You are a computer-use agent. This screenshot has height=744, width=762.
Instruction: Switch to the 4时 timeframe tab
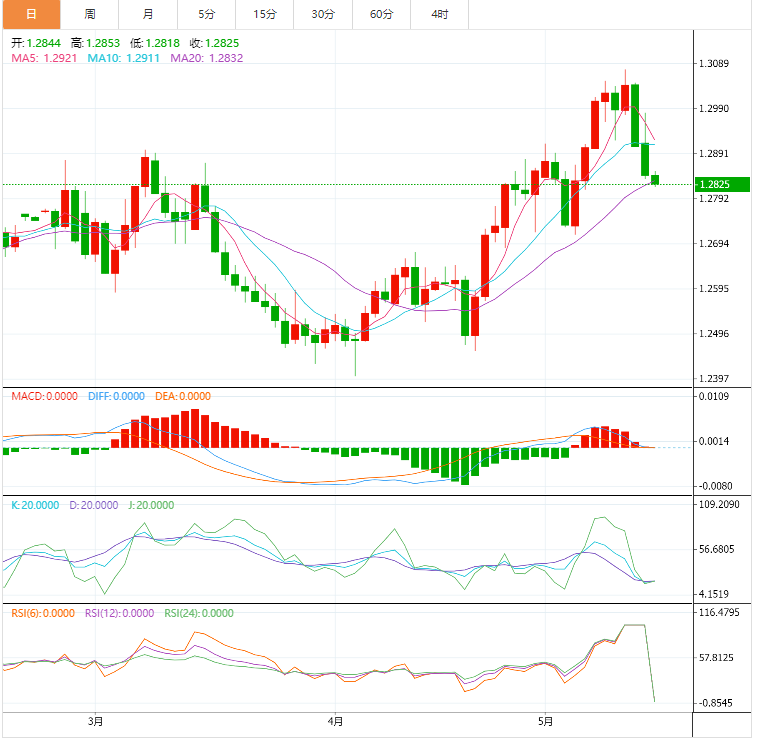click(440, 14)
